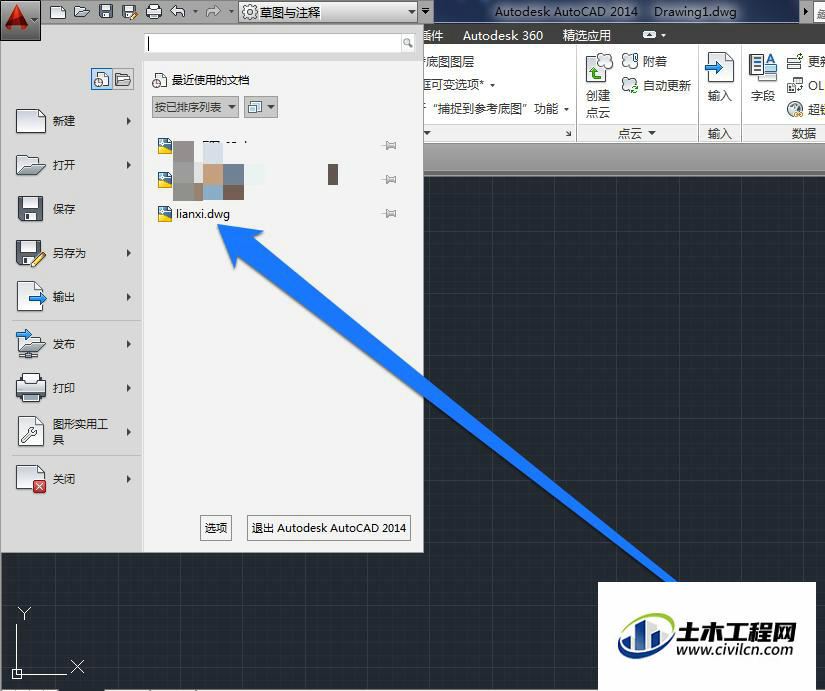Select 图形实用工具 in the application menu
The image size is (825, 691).
74,432
